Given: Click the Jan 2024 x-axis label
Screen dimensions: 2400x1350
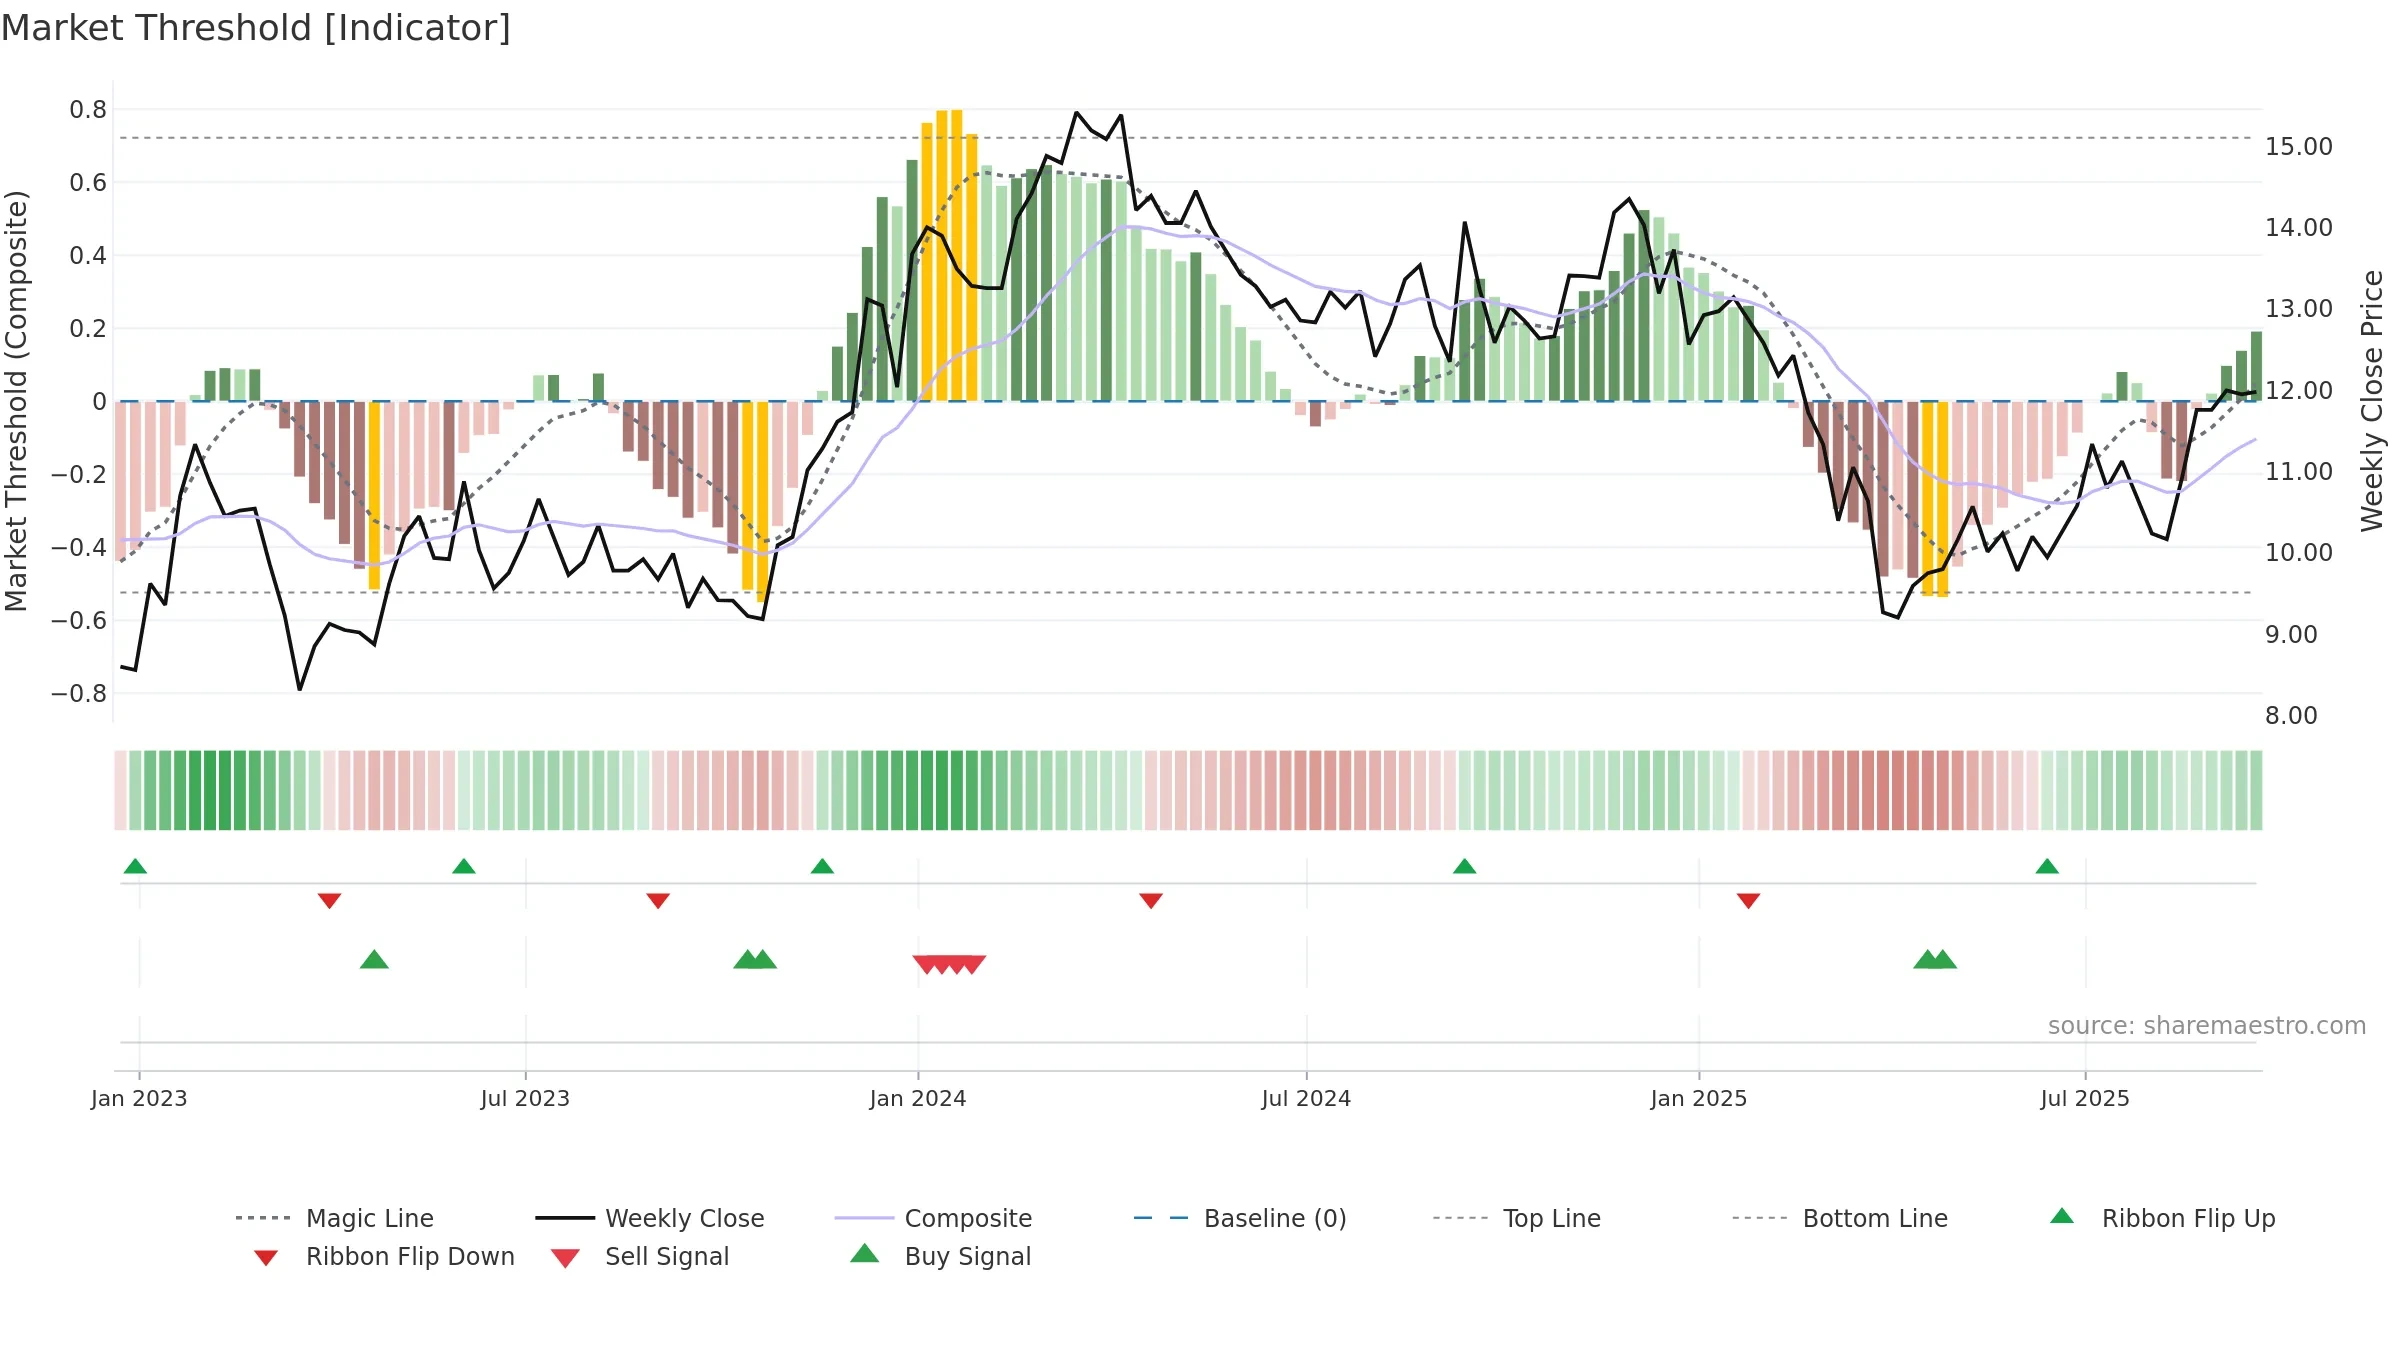Looking at the screenshot, I should pos(918,1099).
